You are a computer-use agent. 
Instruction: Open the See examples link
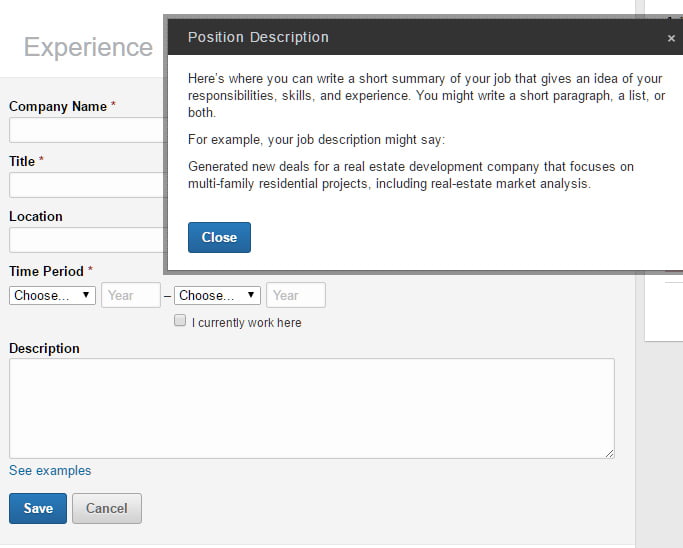[50, 470]
